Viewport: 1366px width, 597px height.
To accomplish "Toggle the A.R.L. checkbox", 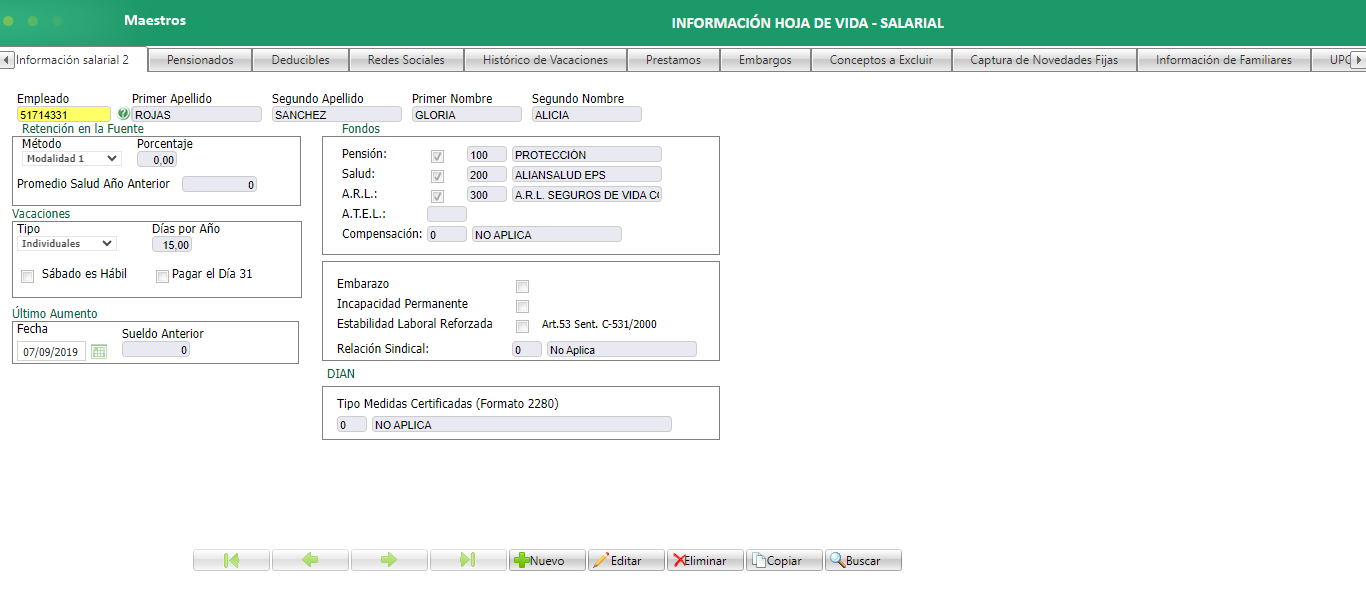I will point(437,196).
